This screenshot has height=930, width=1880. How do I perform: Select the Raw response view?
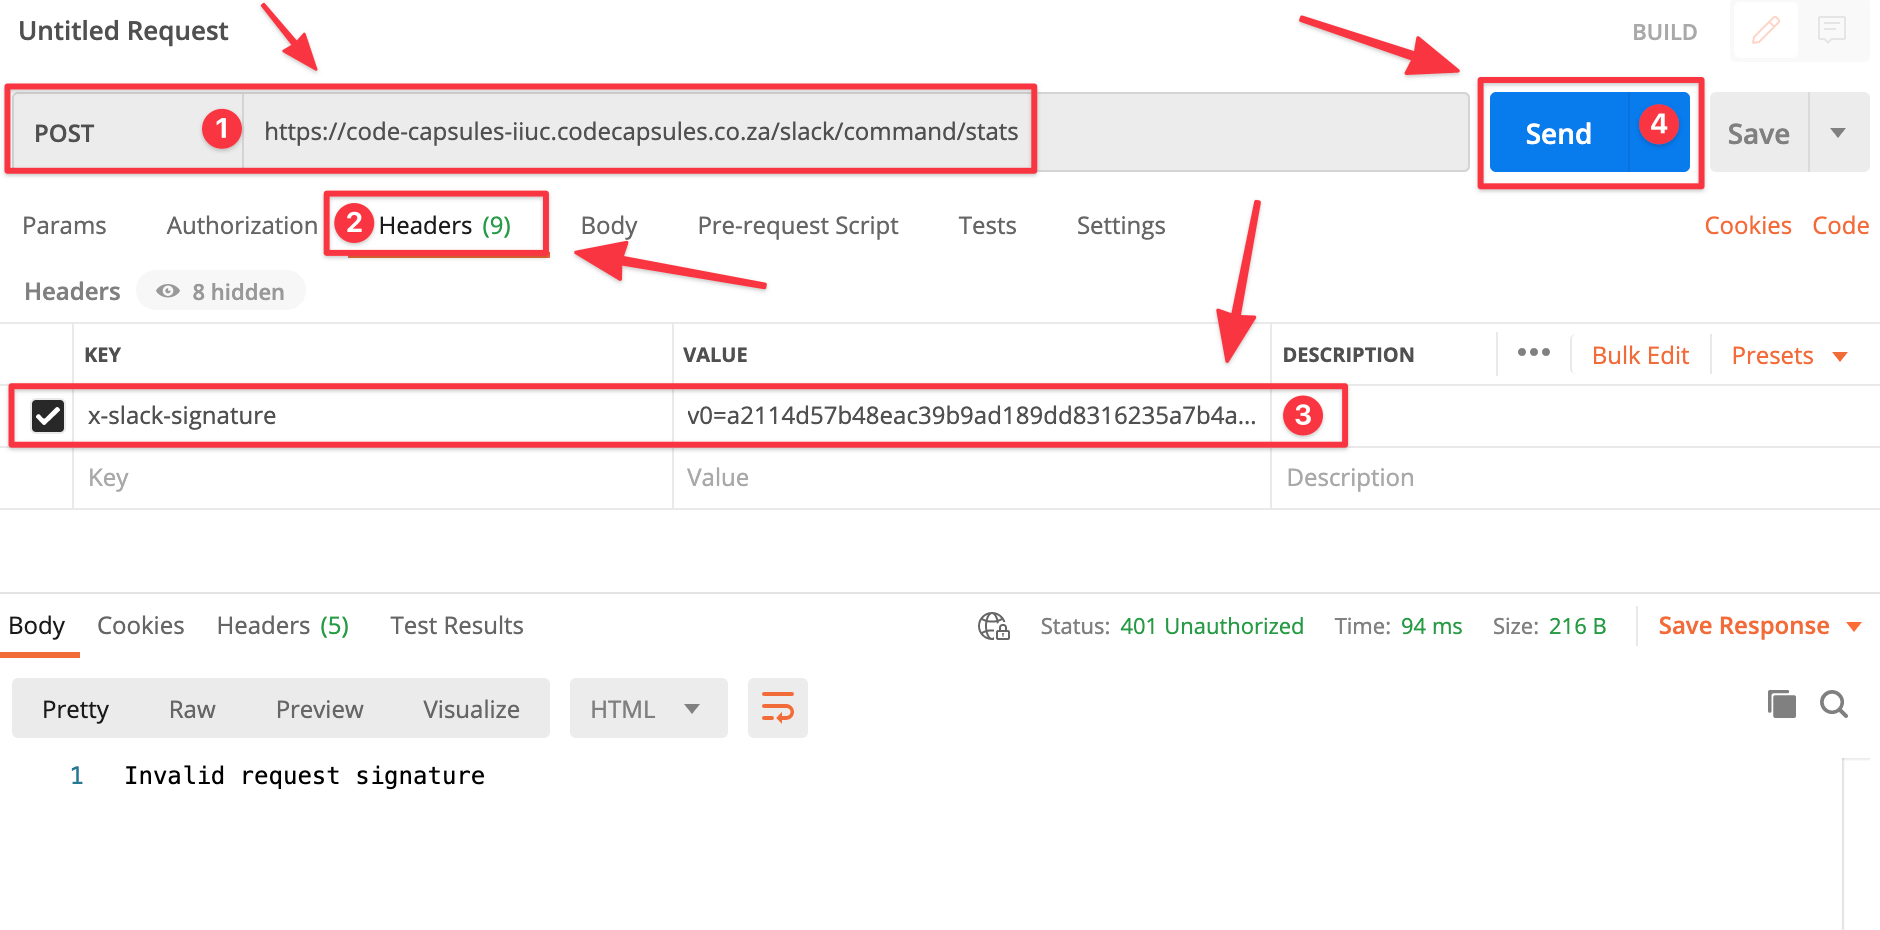coord(192,709)
